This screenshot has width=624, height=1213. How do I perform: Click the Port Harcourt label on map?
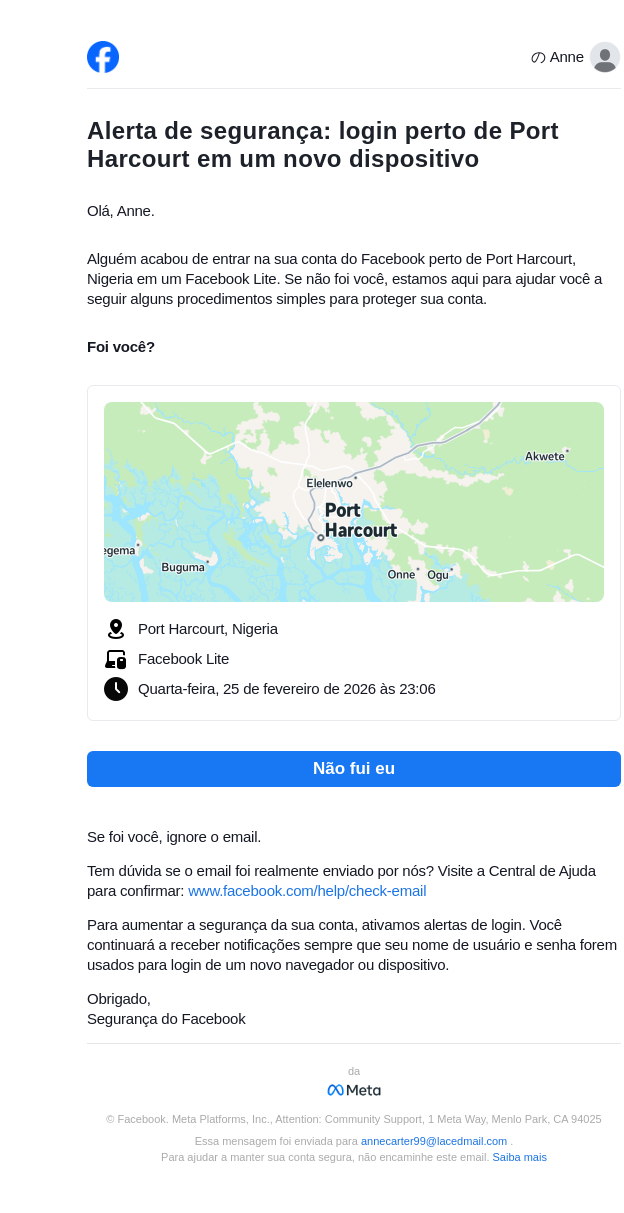click(360, 520)
